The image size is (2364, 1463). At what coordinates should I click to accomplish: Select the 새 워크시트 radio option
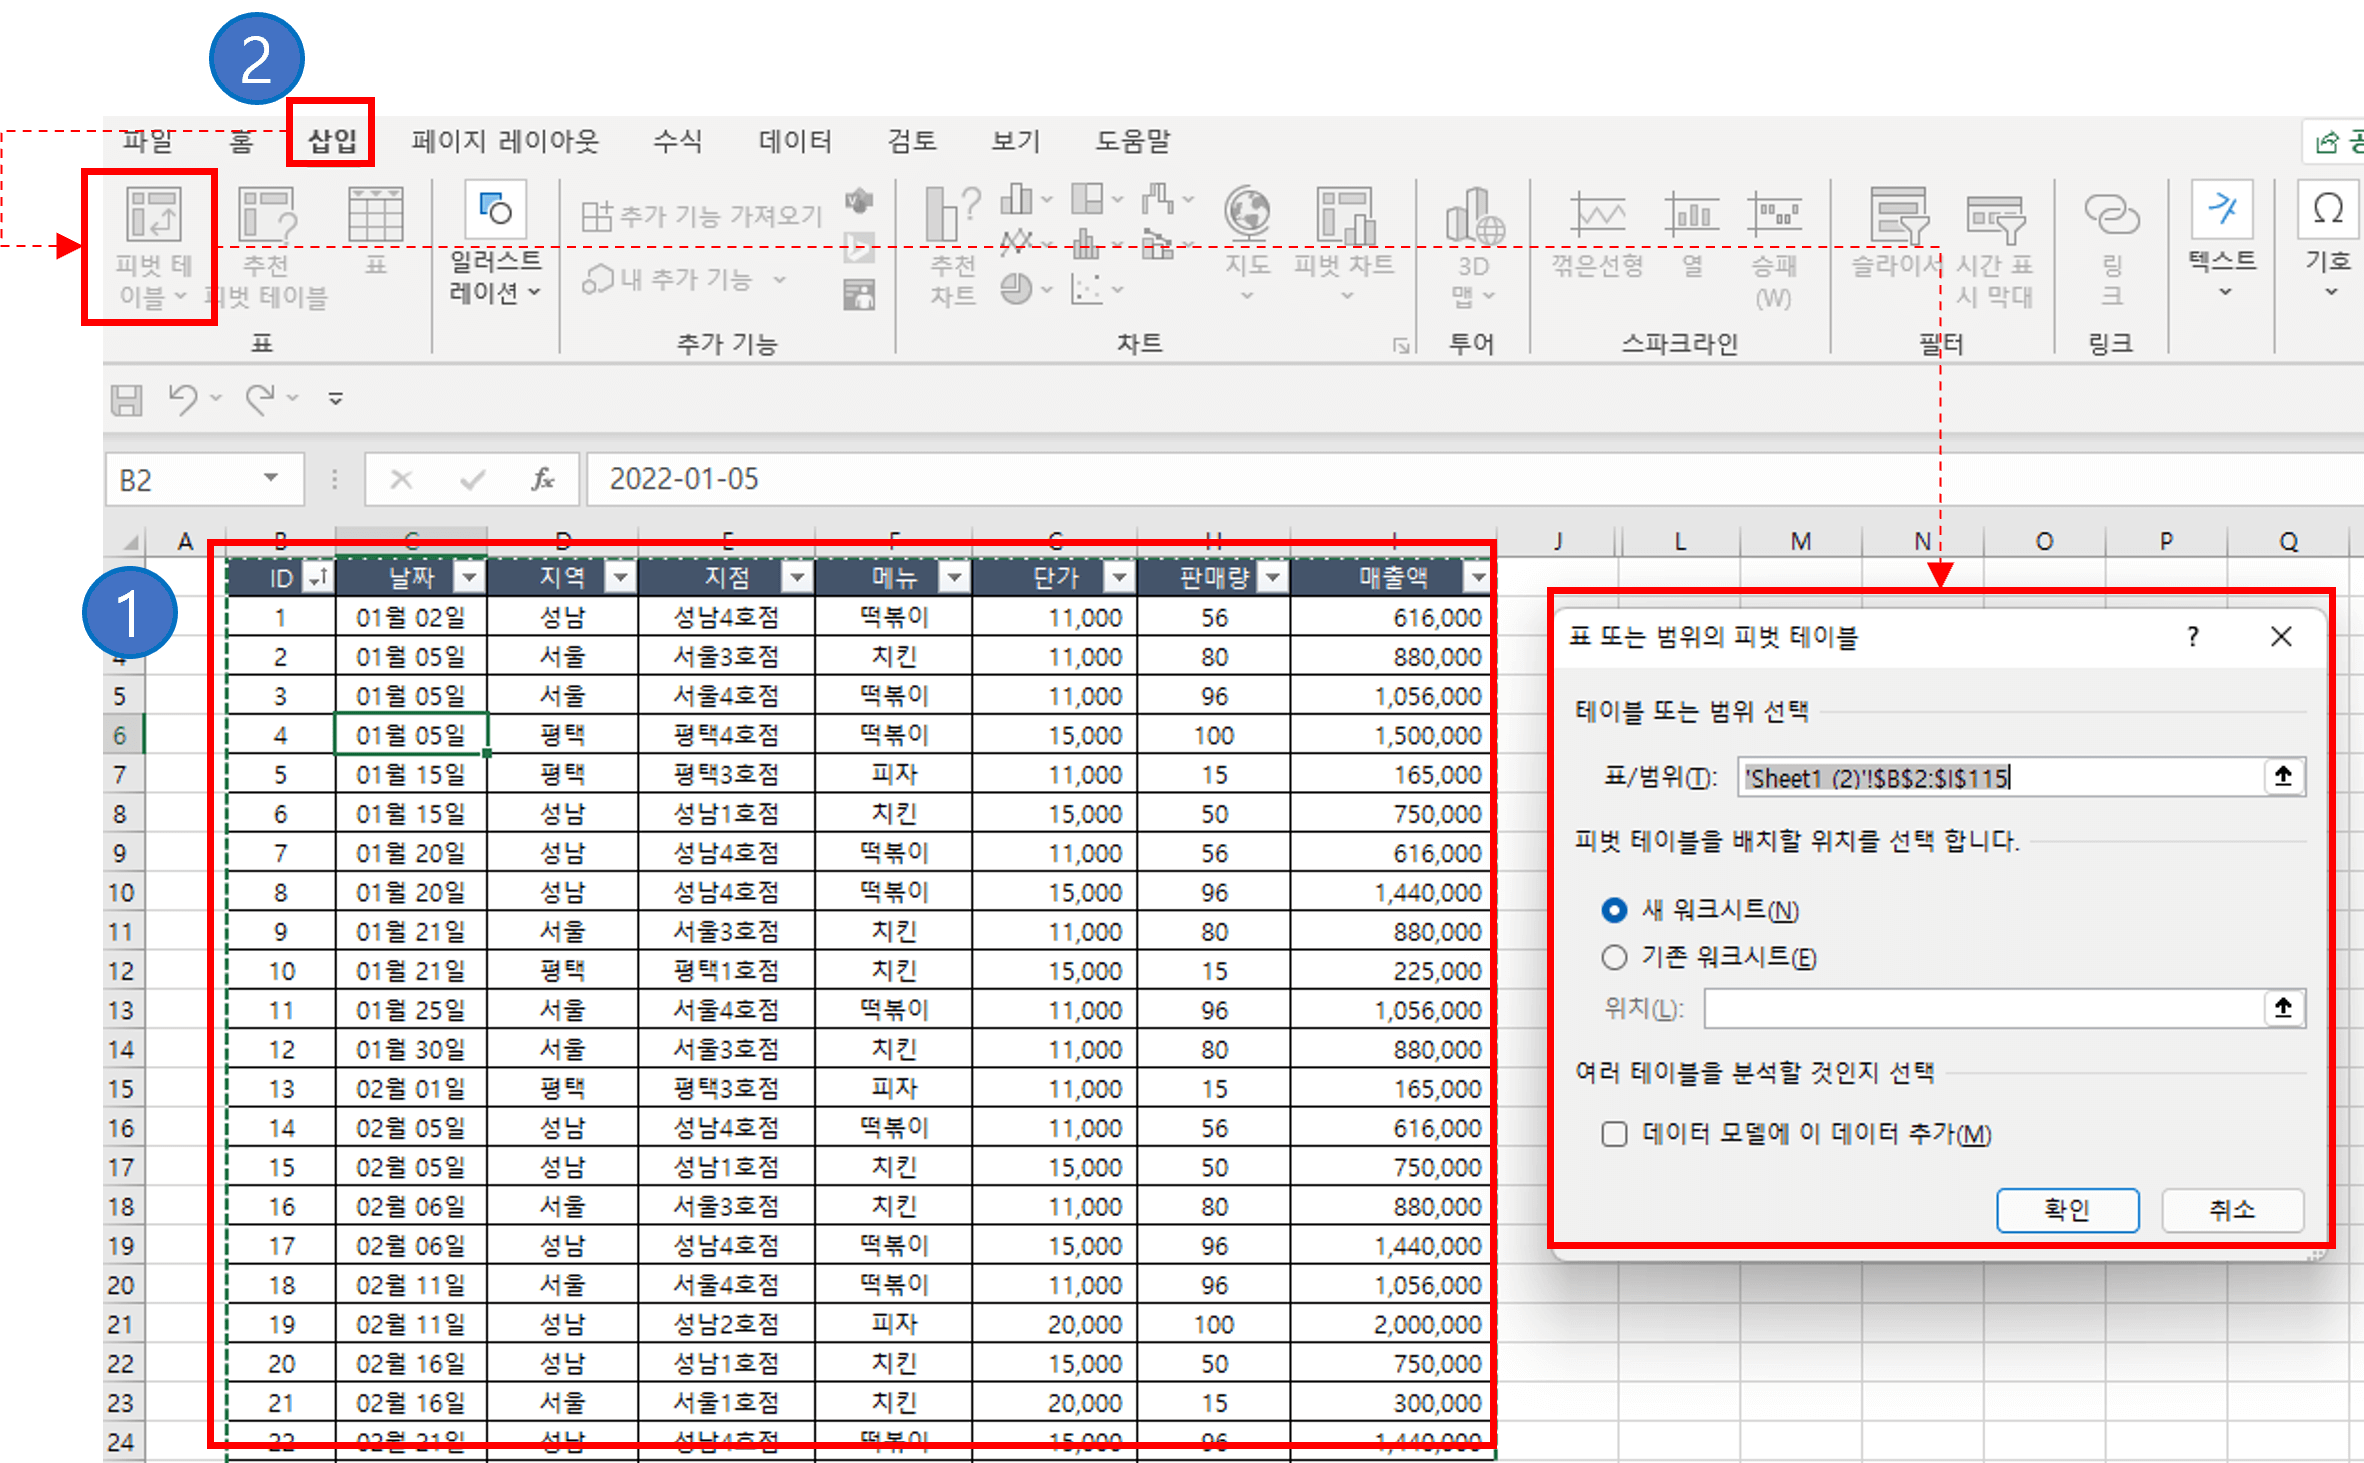pos(1614,910)
